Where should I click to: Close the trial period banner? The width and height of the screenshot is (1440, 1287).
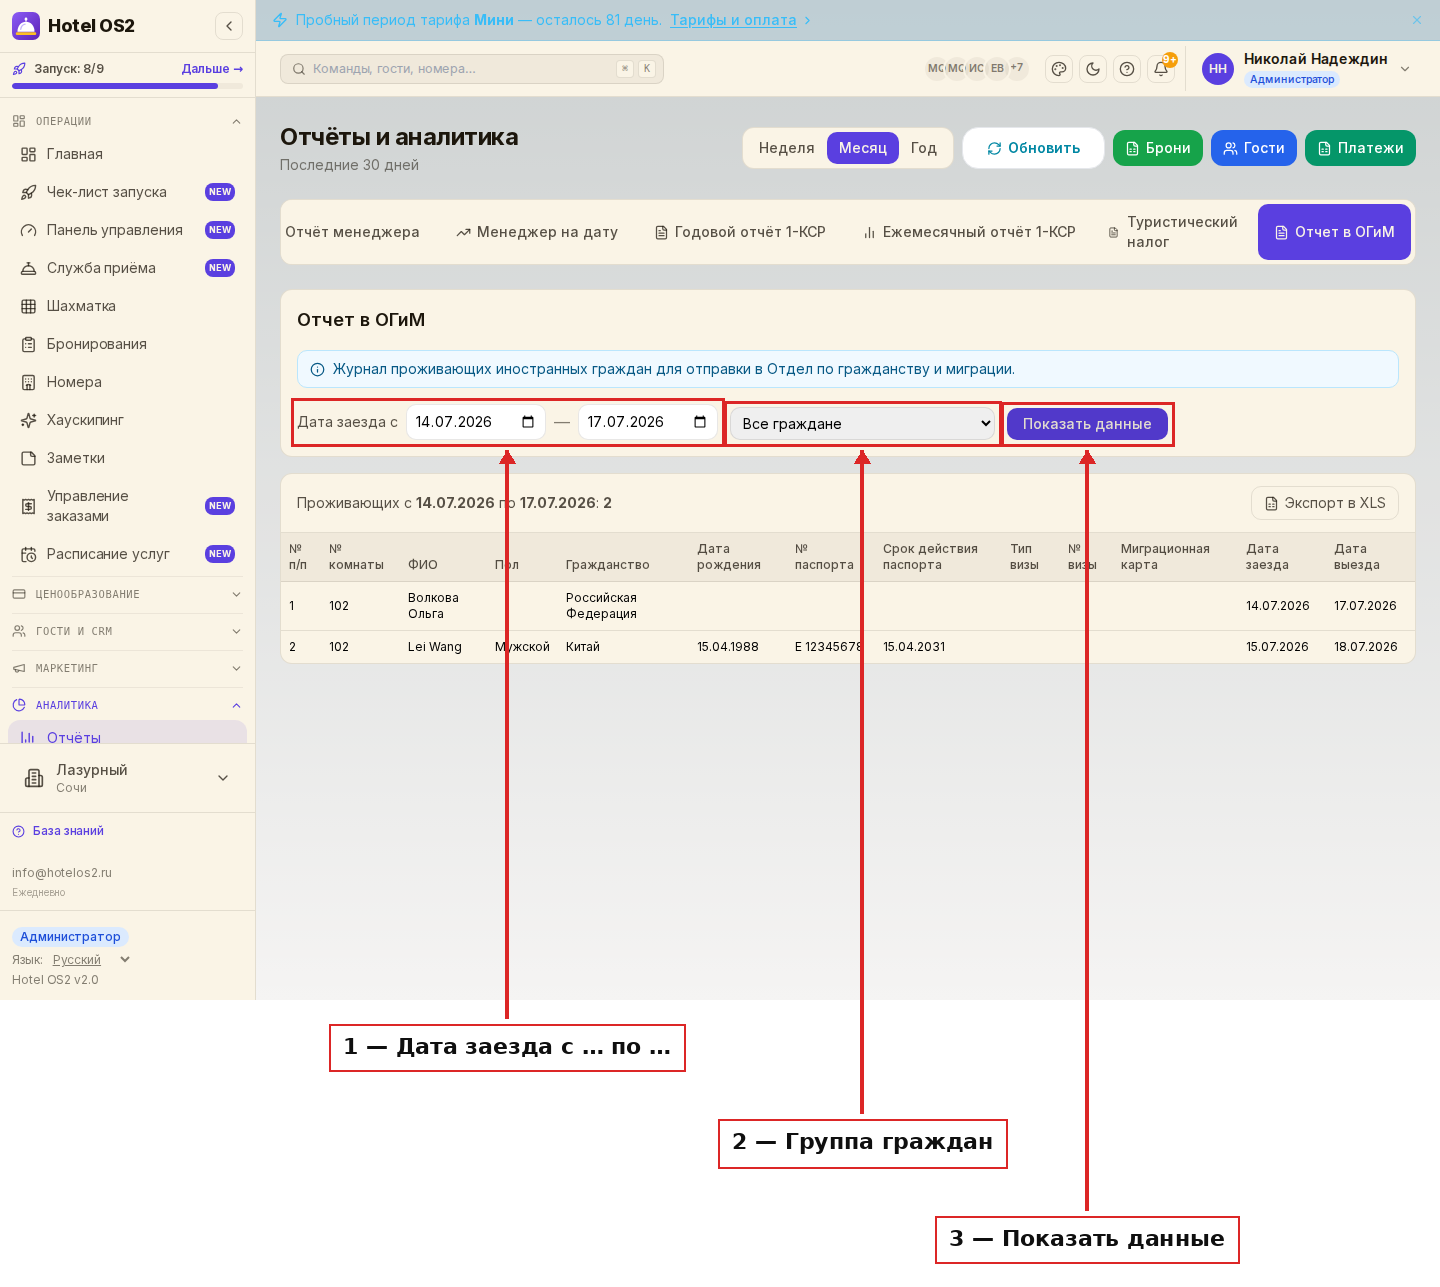click(x=1417, y=20)
